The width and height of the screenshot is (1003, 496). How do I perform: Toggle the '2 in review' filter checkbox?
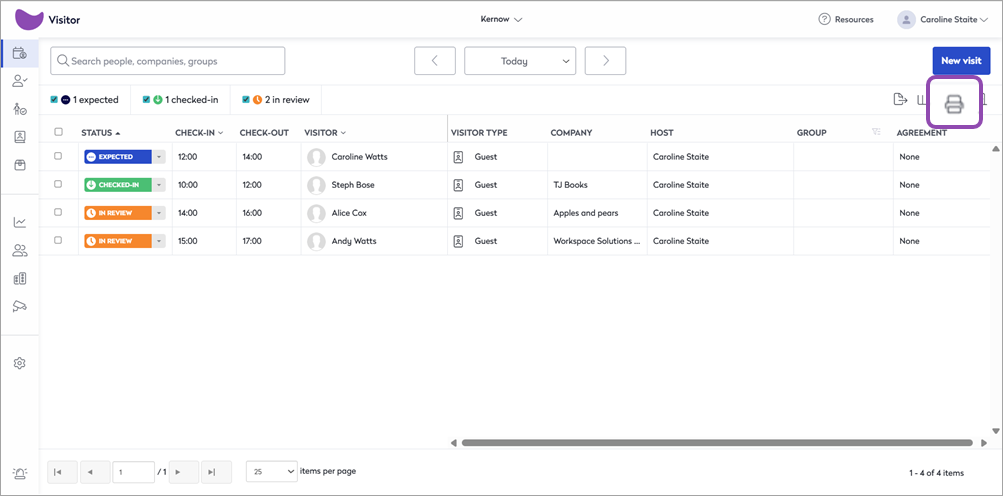(246, 100)
